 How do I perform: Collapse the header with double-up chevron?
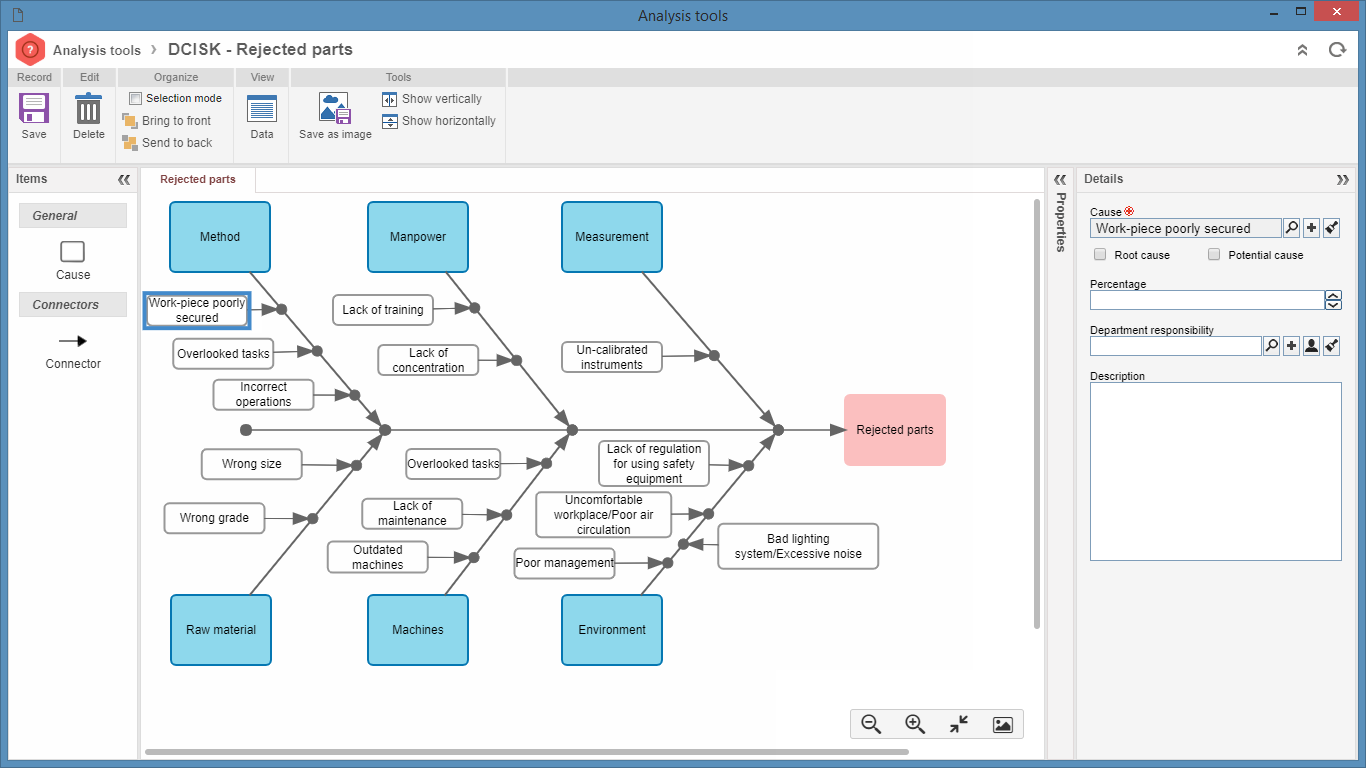[x=1302, y=50]
